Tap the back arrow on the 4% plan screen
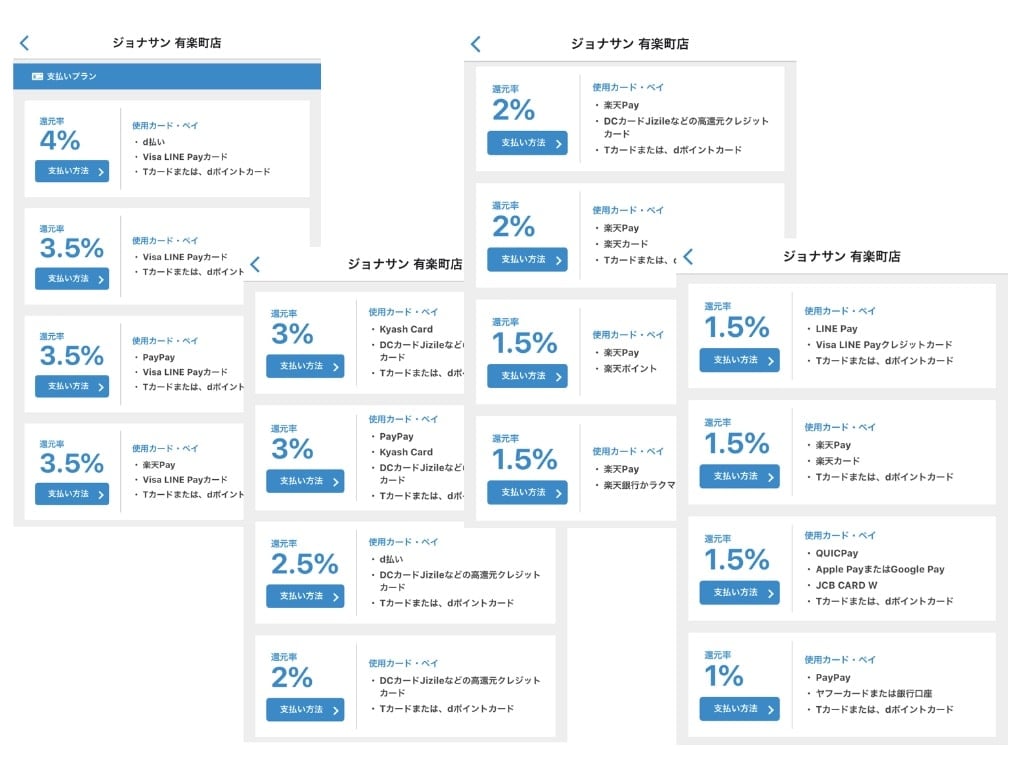The height and width of the screenshot is (768, 1024). coord(25,43)
